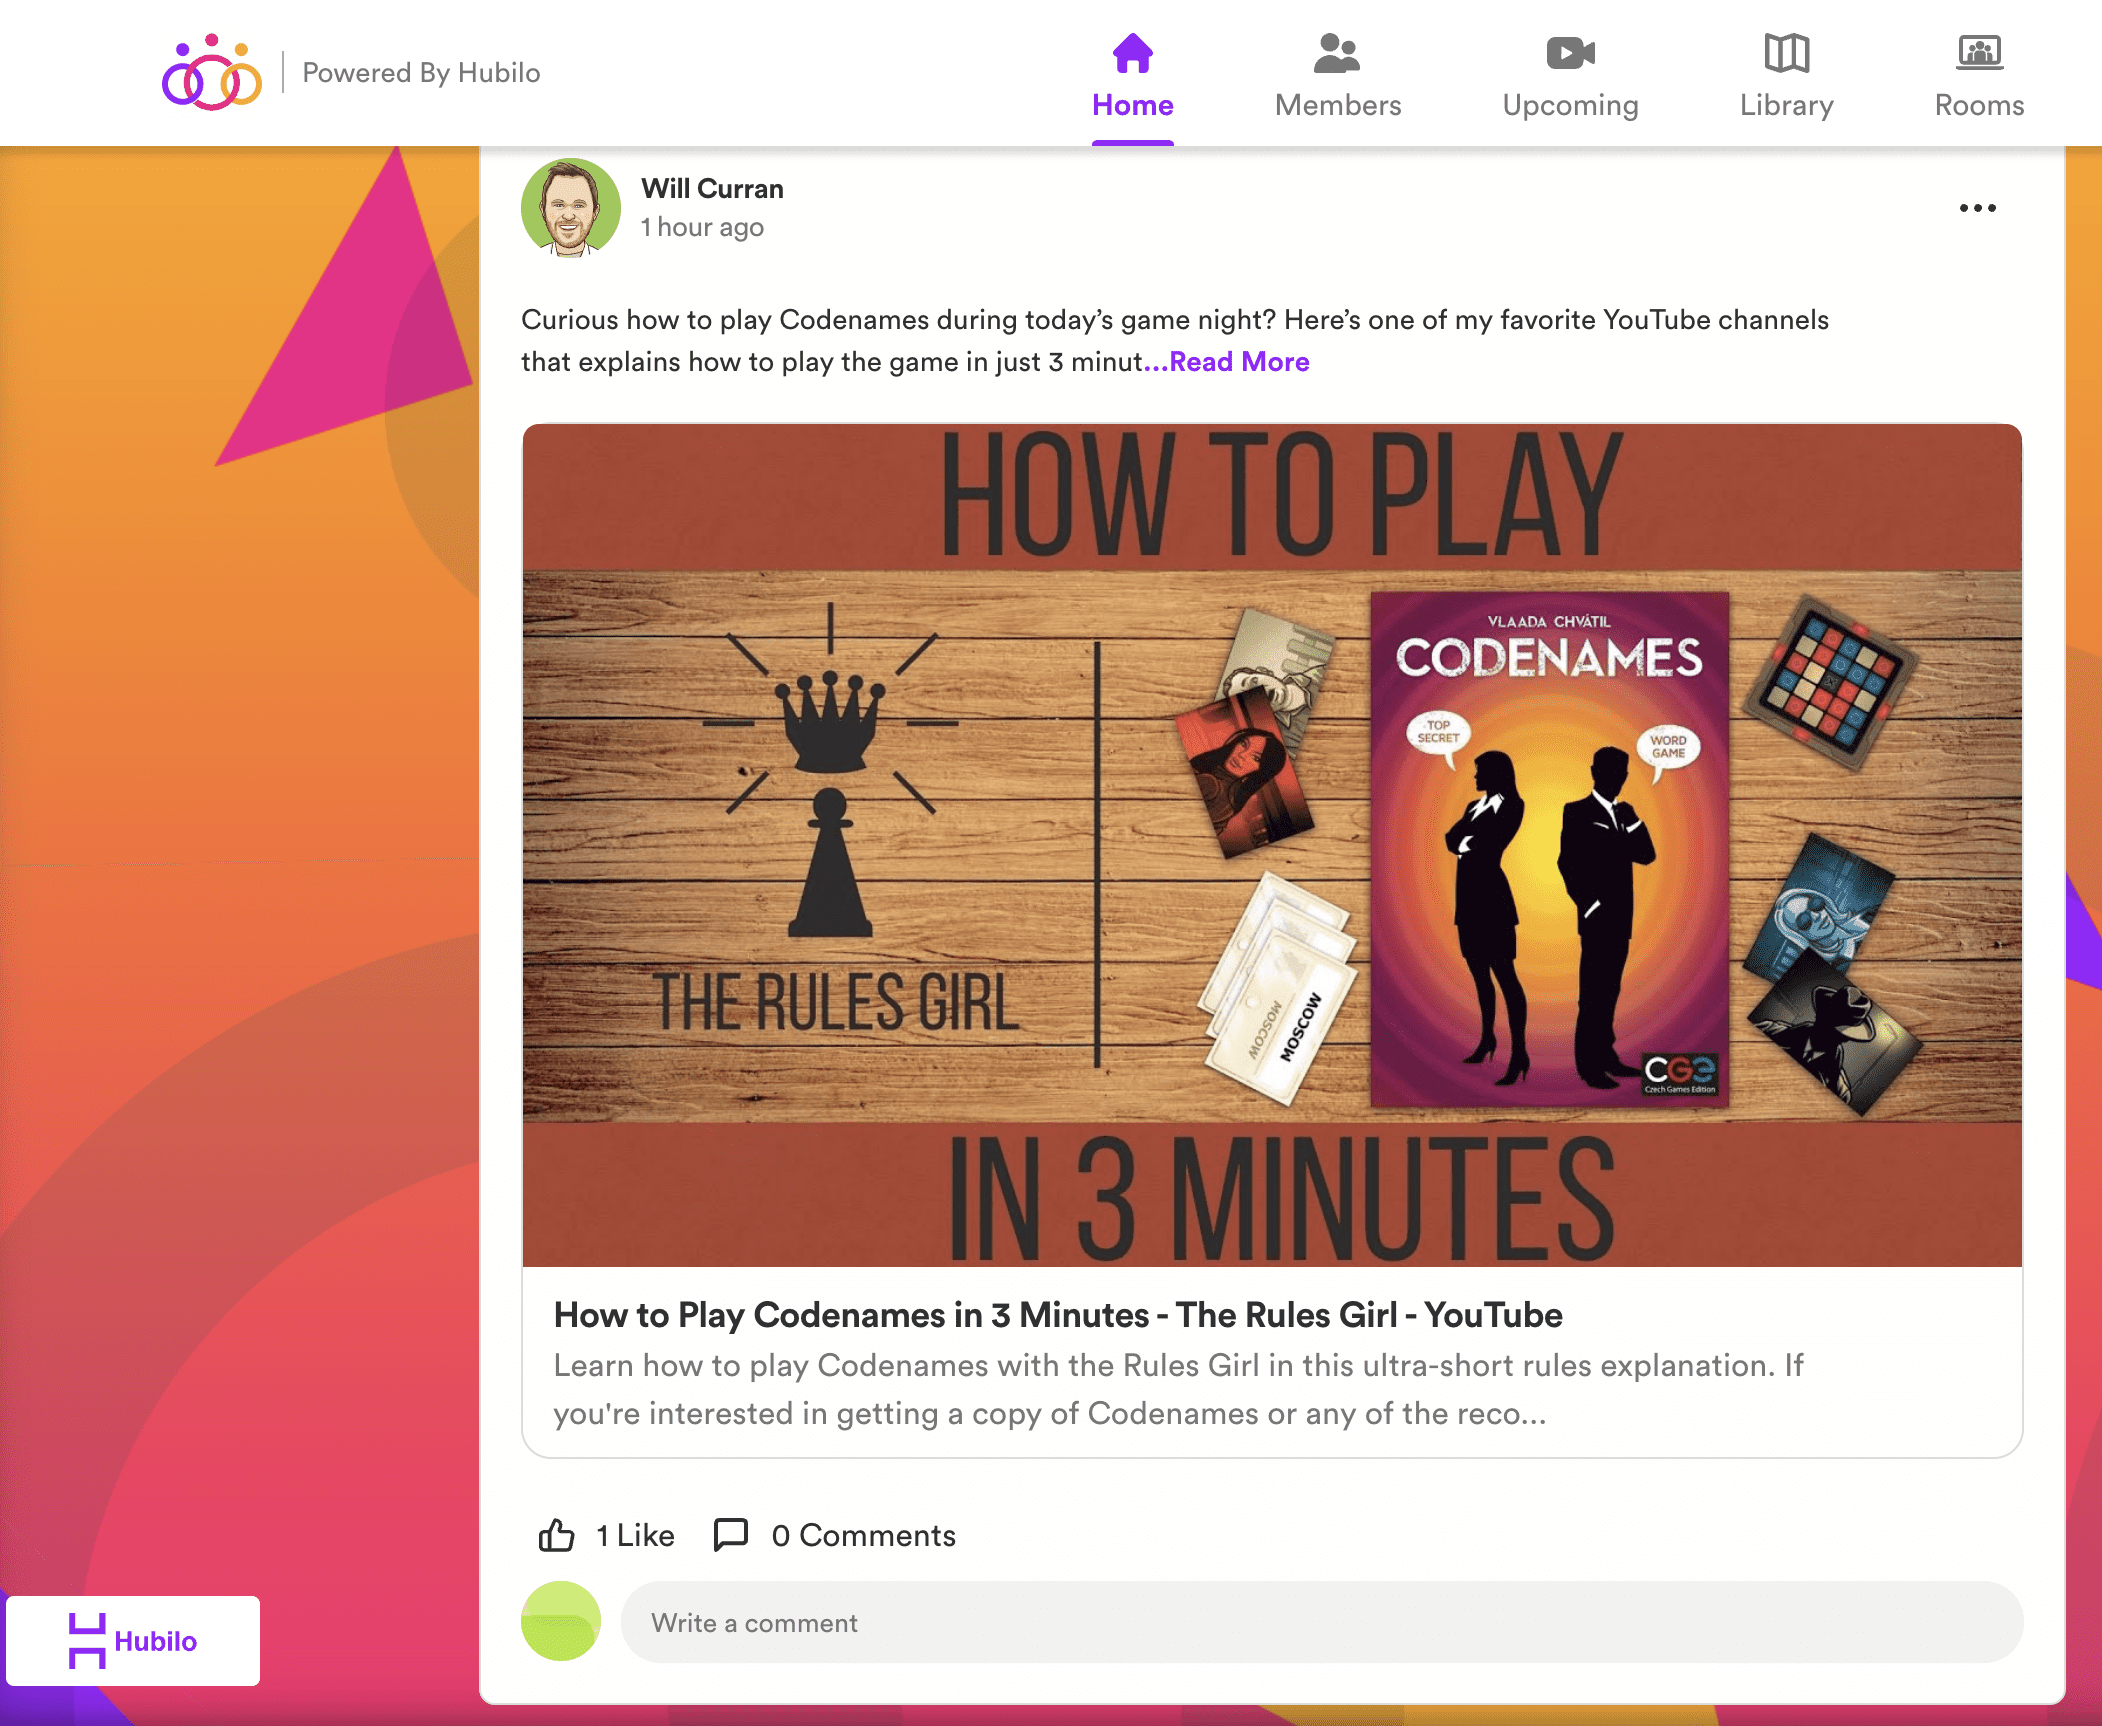Click the How To Play video thumbnail
The height and width of the screenshot is (1726, 2102).
[1271, 845]
